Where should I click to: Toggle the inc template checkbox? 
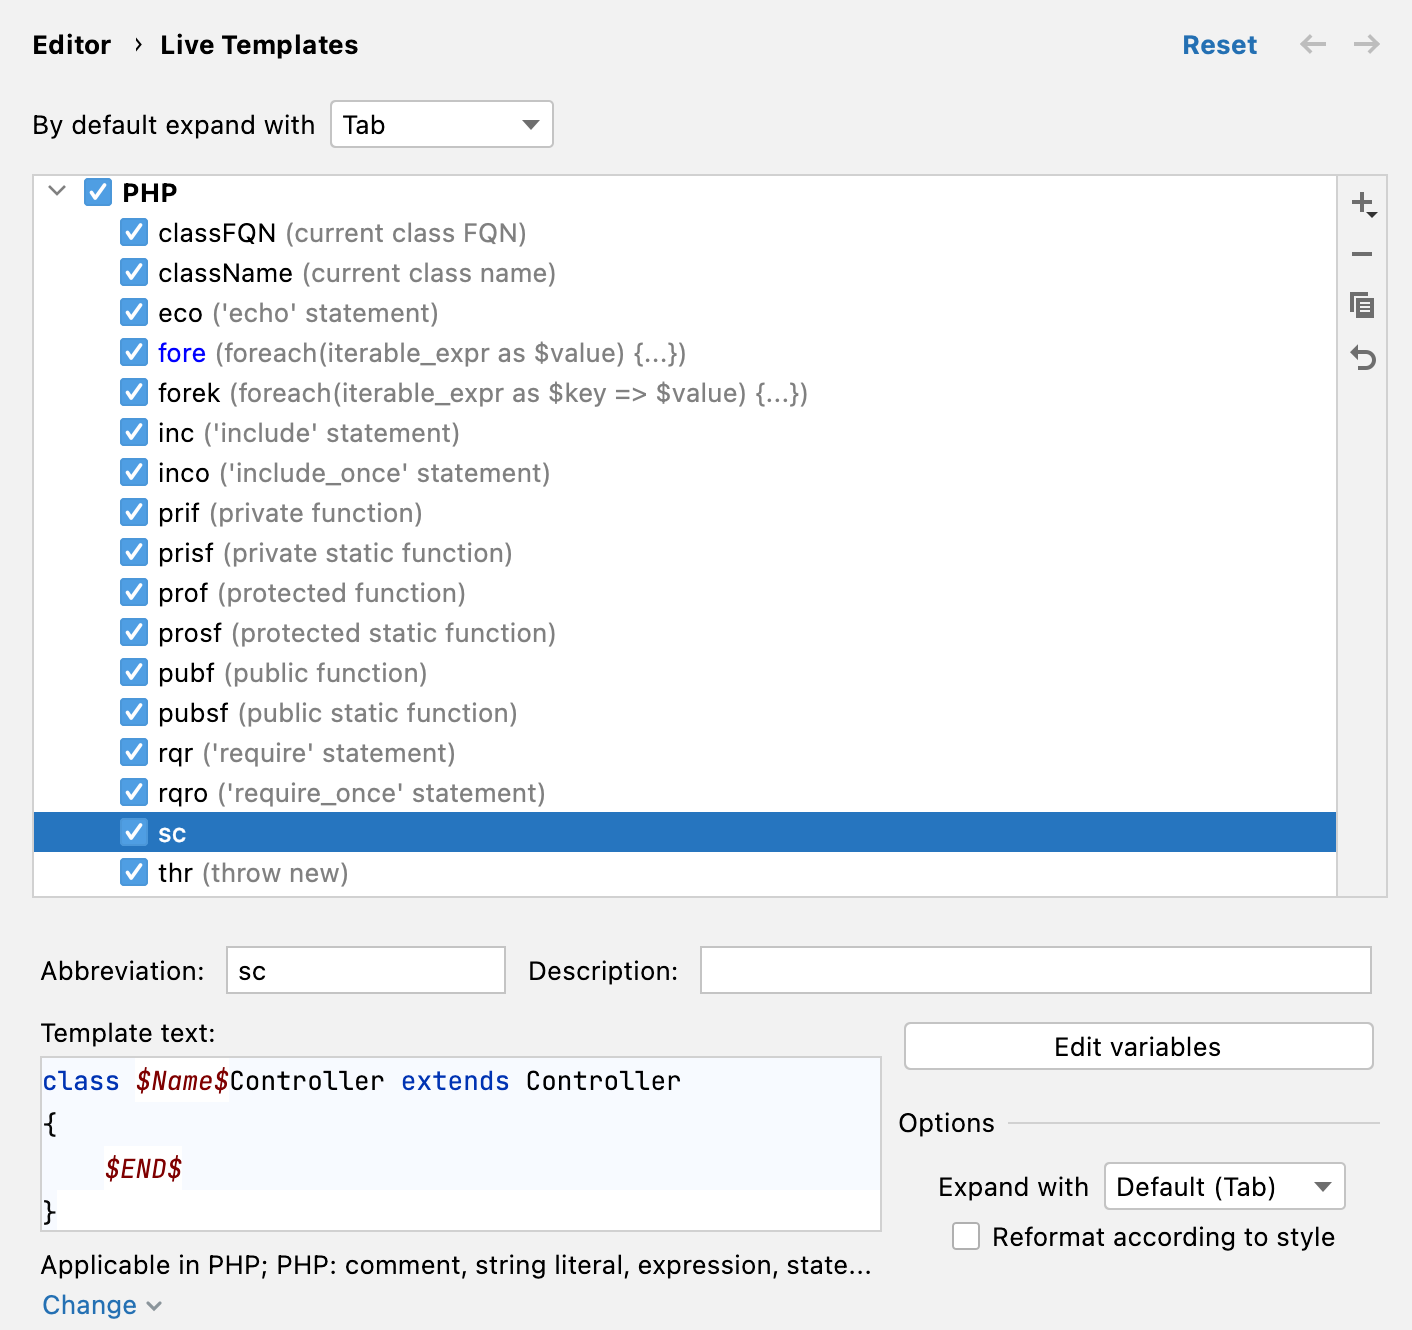coord(134,432)
